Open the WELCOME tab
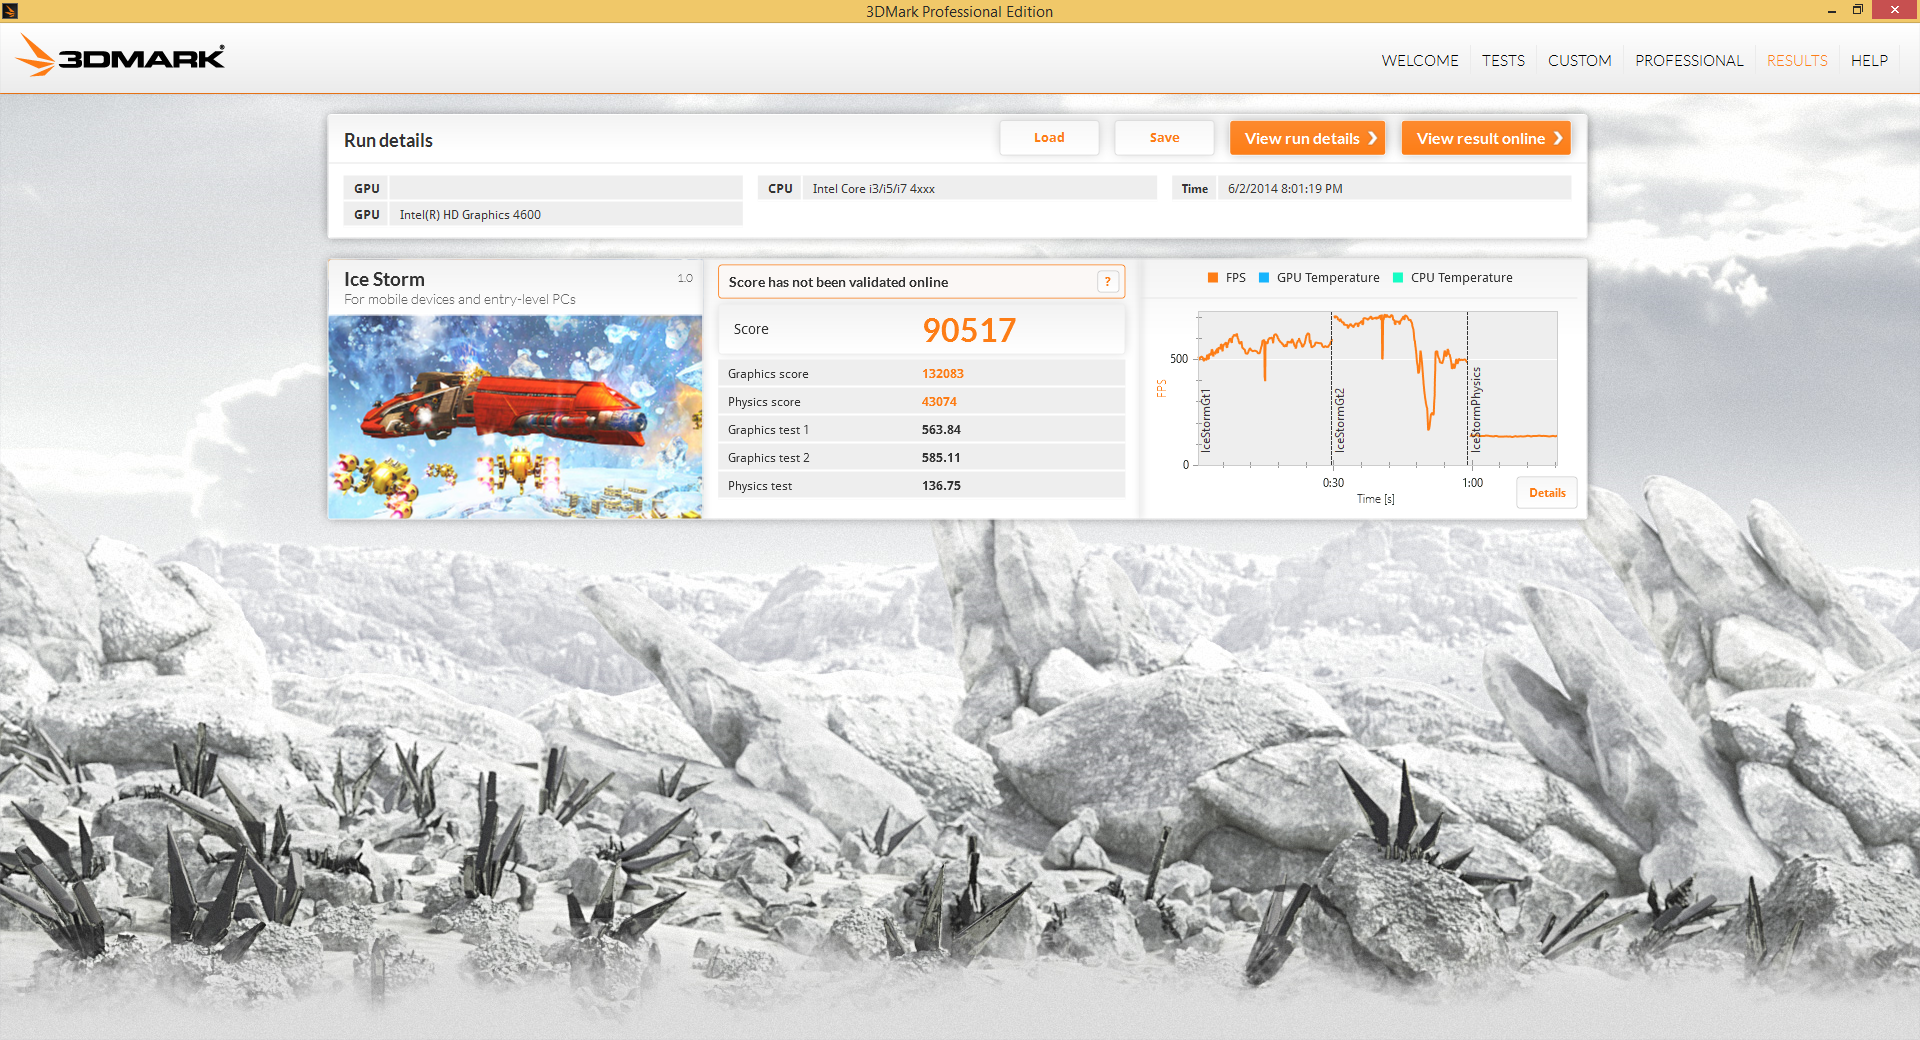 pyautogui.click(x=1419, y=61)
